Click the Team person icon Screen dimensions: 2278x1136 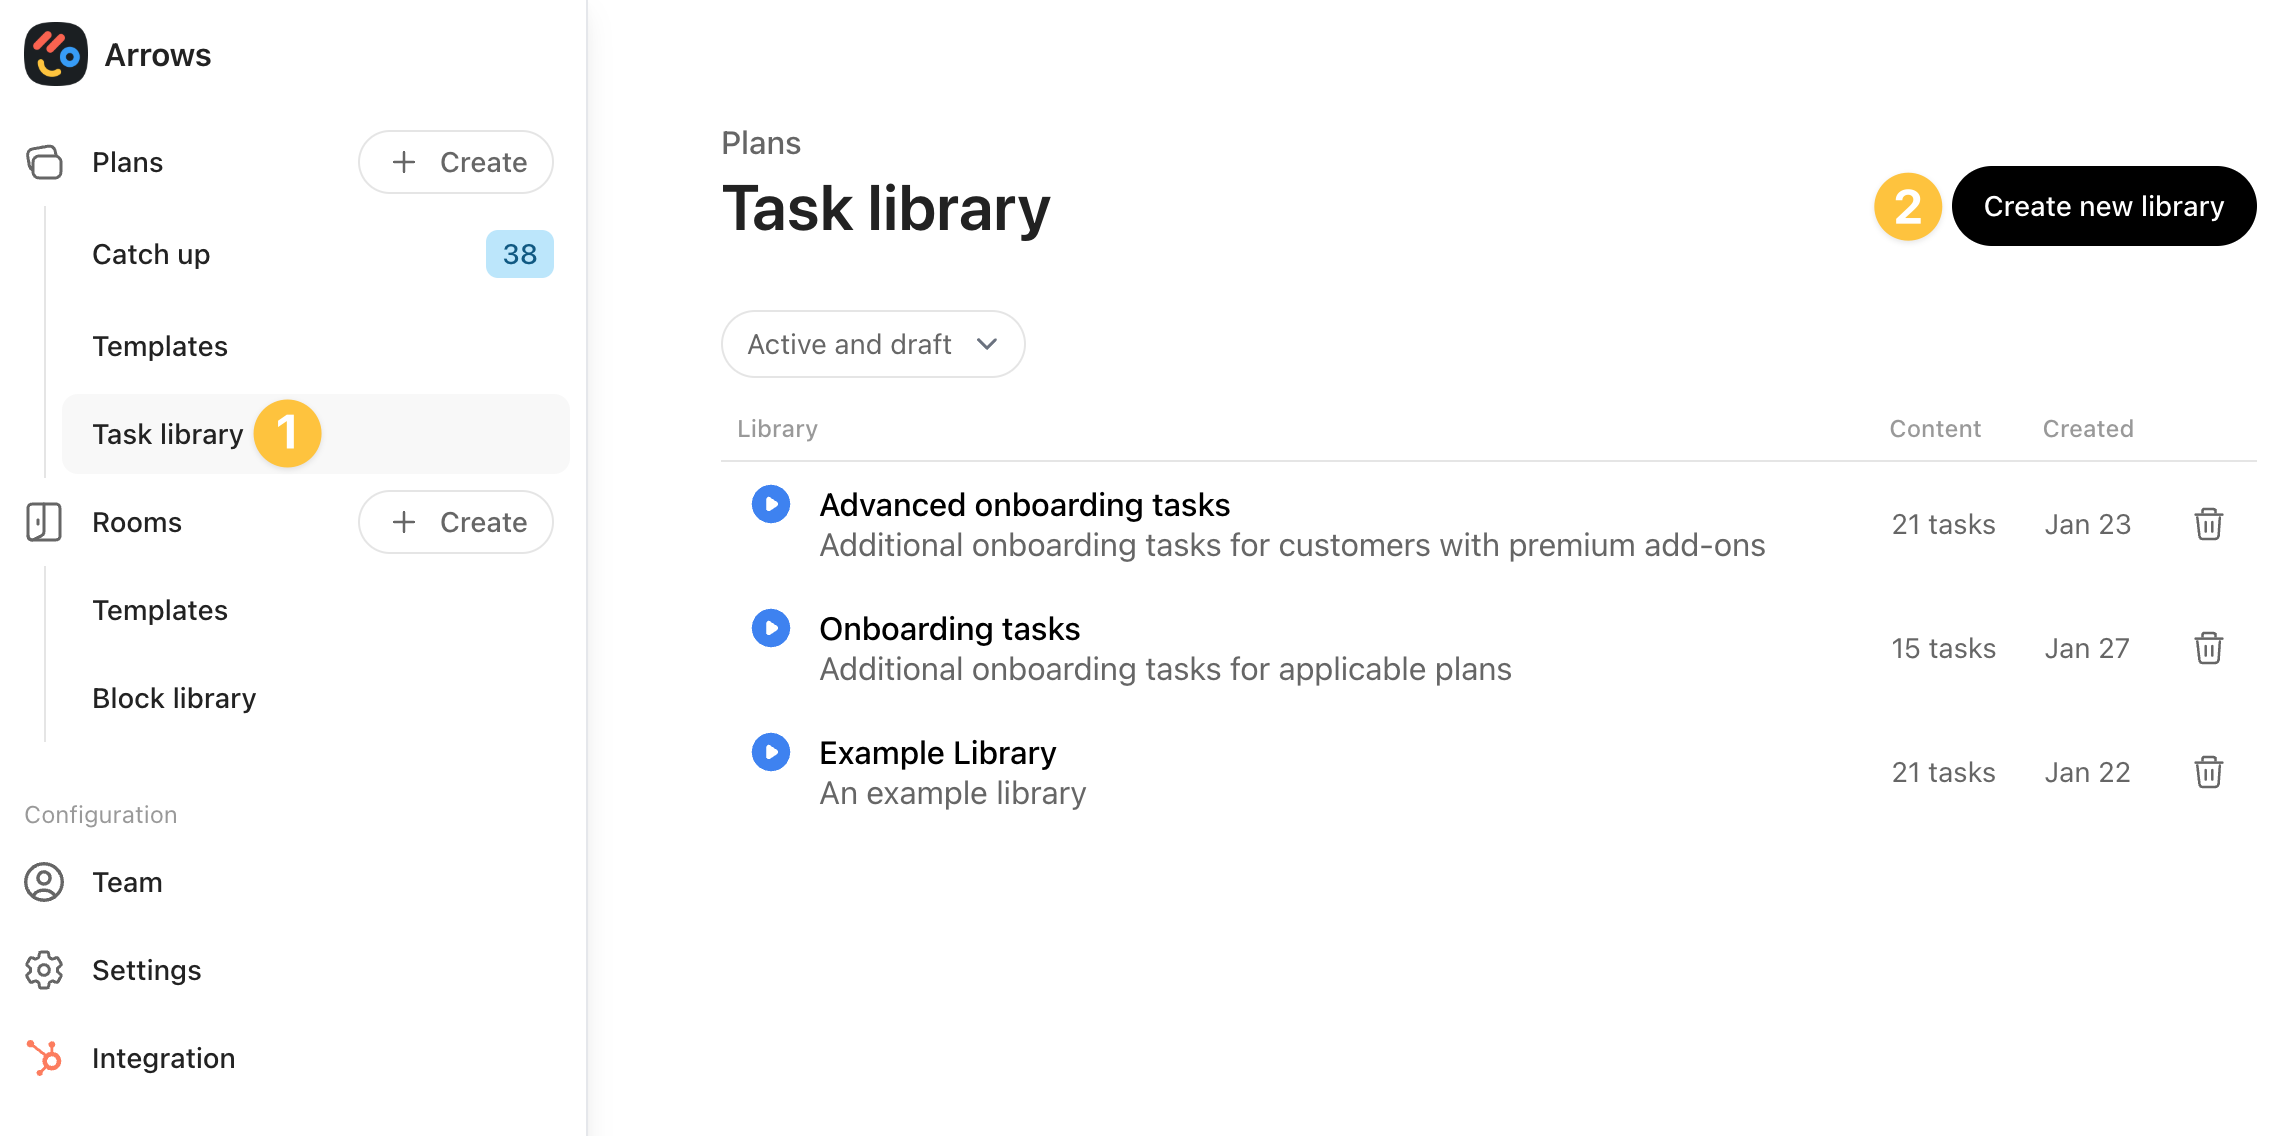pyautogui.click(x=44, y=882)
